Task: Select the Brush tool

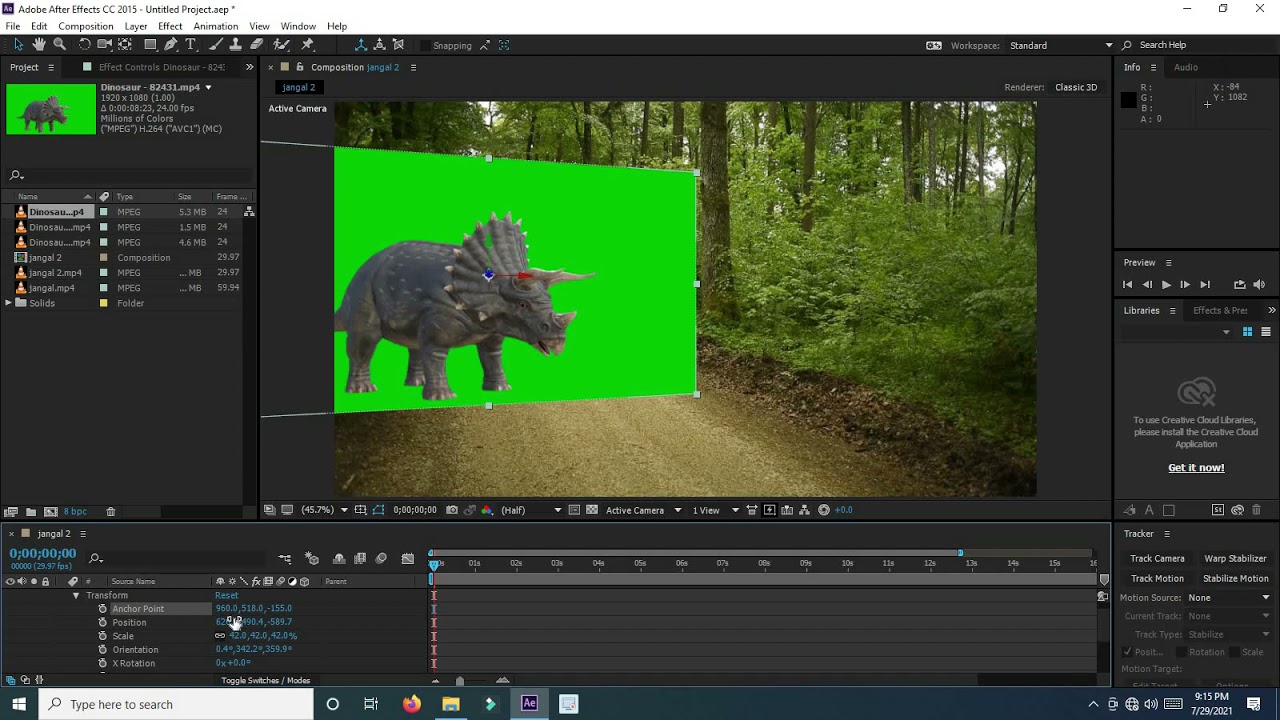Action: click(x=215, y=45)
